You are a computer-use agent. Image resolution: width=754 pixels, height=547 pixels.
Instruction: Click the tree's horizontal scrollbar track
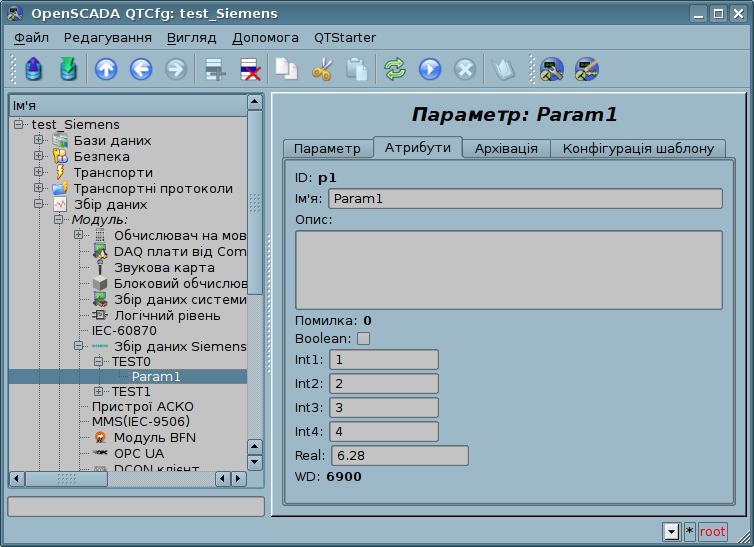point(160,479)
